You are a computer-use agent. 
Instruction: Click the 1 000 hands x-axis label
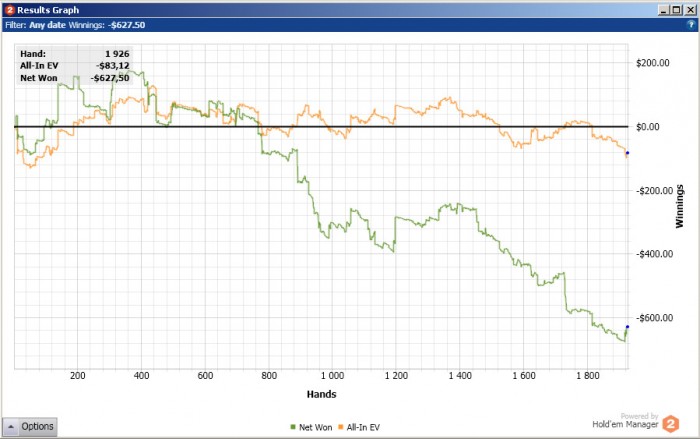click(333, 376)
